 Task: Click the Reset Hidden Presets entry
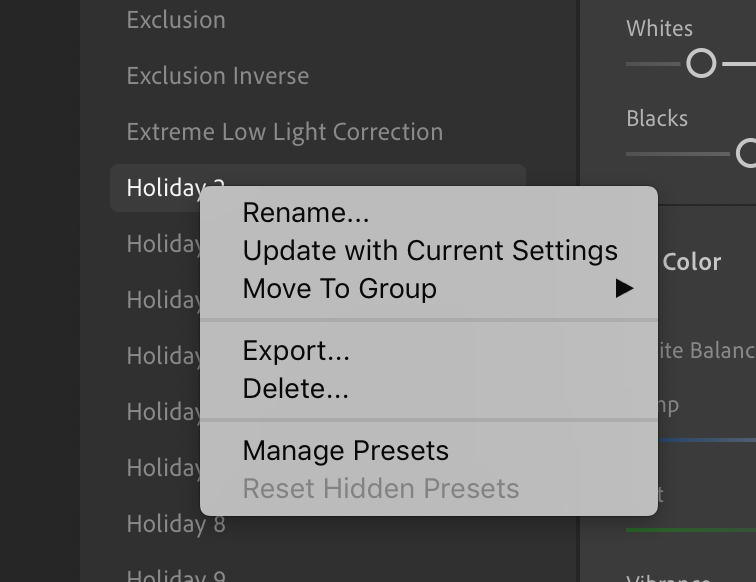coord(380,489)
